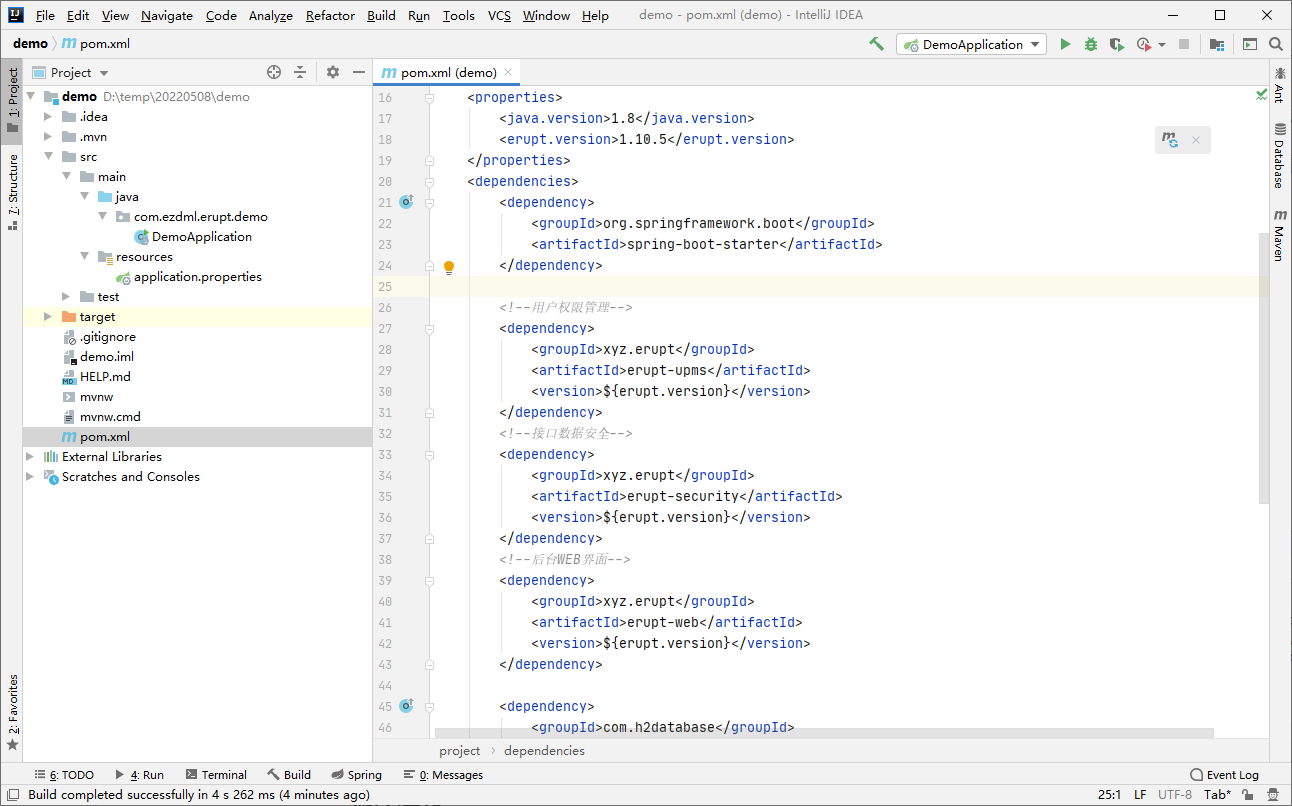The height and width of the screenshot is (806, 1292).
Task: Toggle the 7: Structure side tab
Action: [12, 192]
